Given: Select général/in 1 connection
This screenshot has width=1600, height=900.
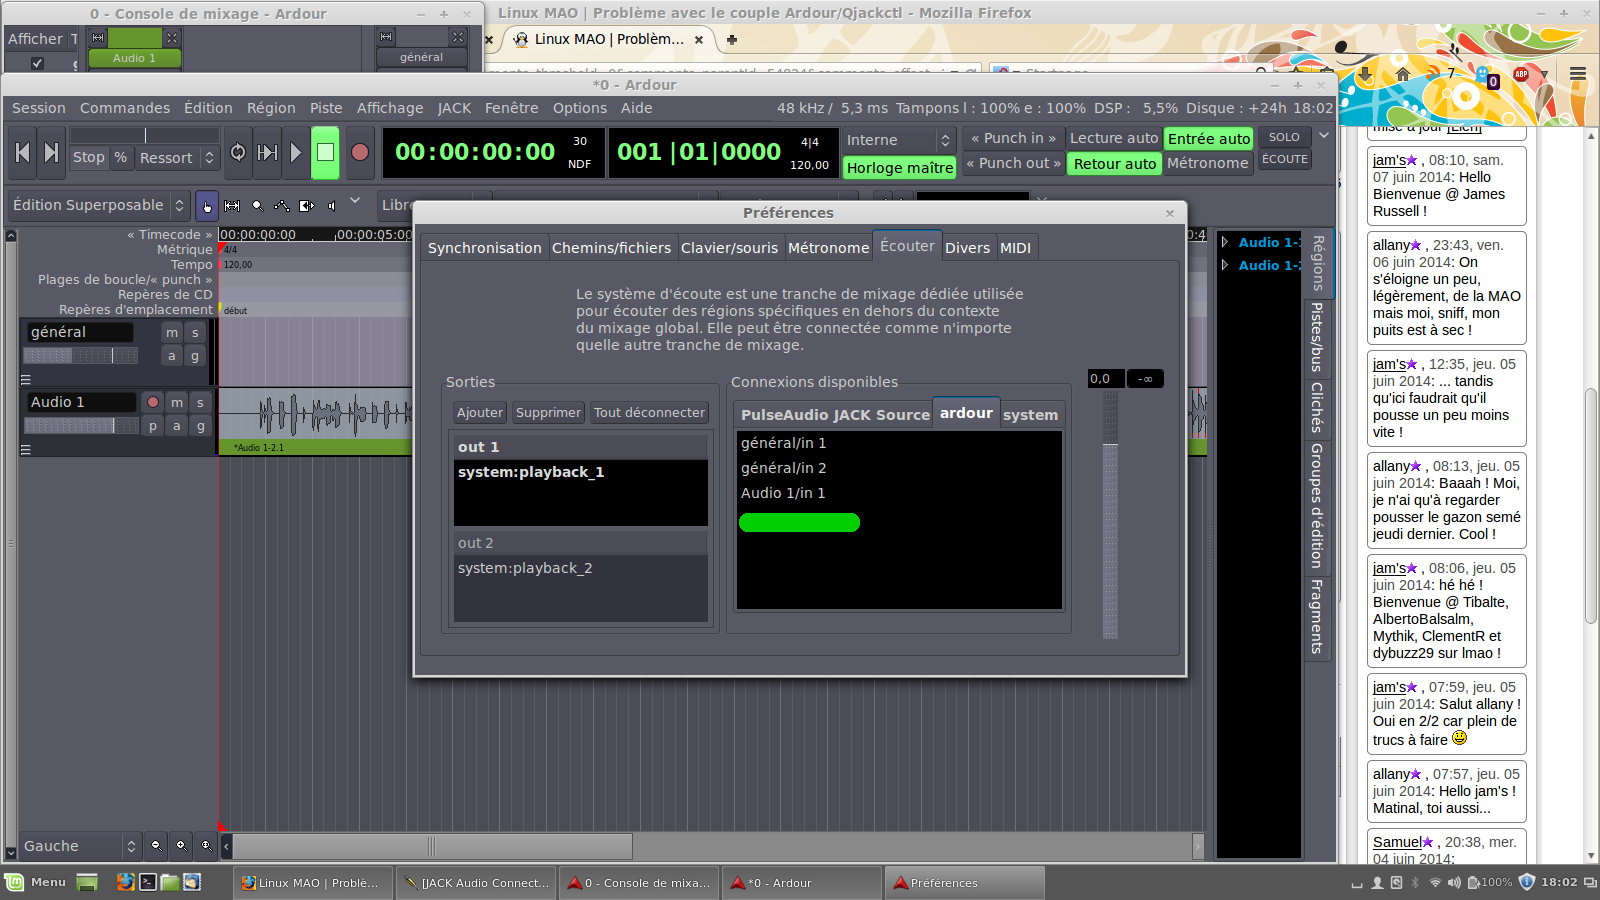Looking at the screenshot, I should point(784,443).
